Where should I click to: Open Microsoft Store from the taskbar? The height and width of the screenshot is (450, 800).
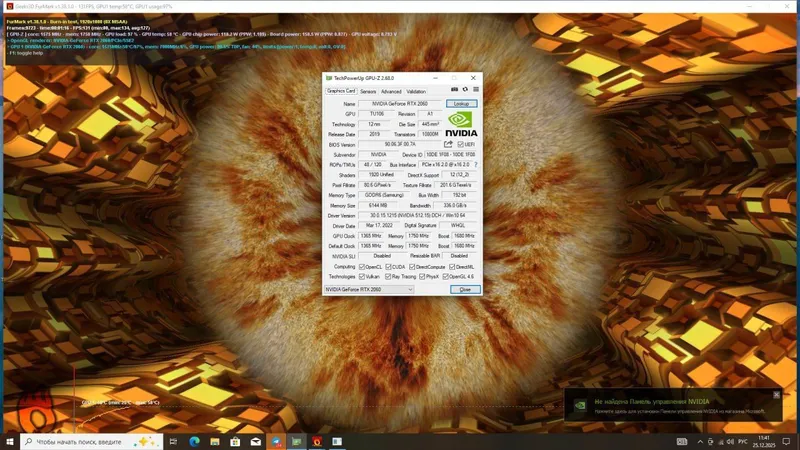[235, 441]
